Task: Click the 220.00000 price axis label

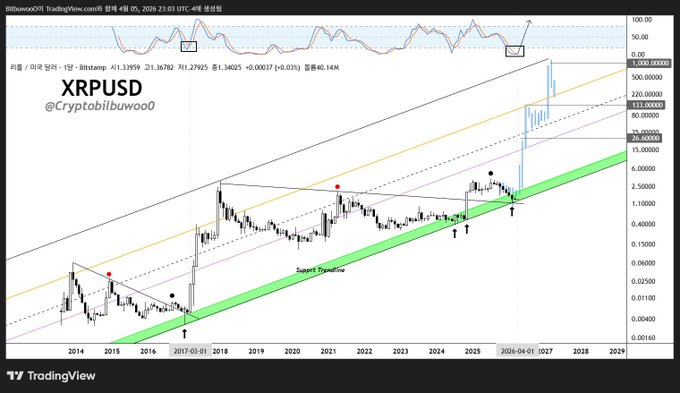Action: (647, 94)
